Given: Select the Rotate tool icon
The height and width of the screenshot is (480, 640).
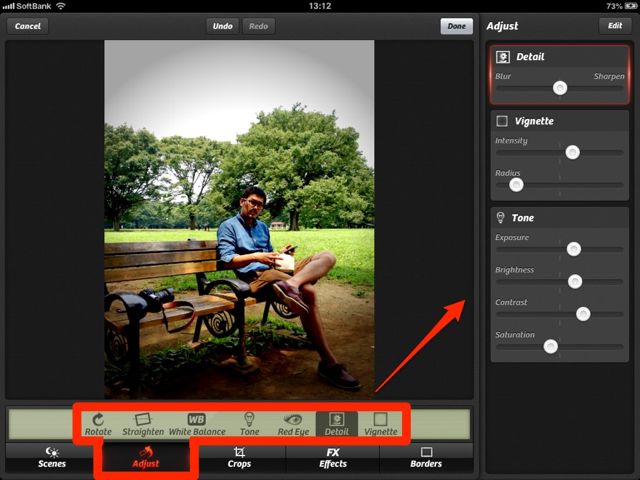Looking at the screenshot, I should coord(98,424).
